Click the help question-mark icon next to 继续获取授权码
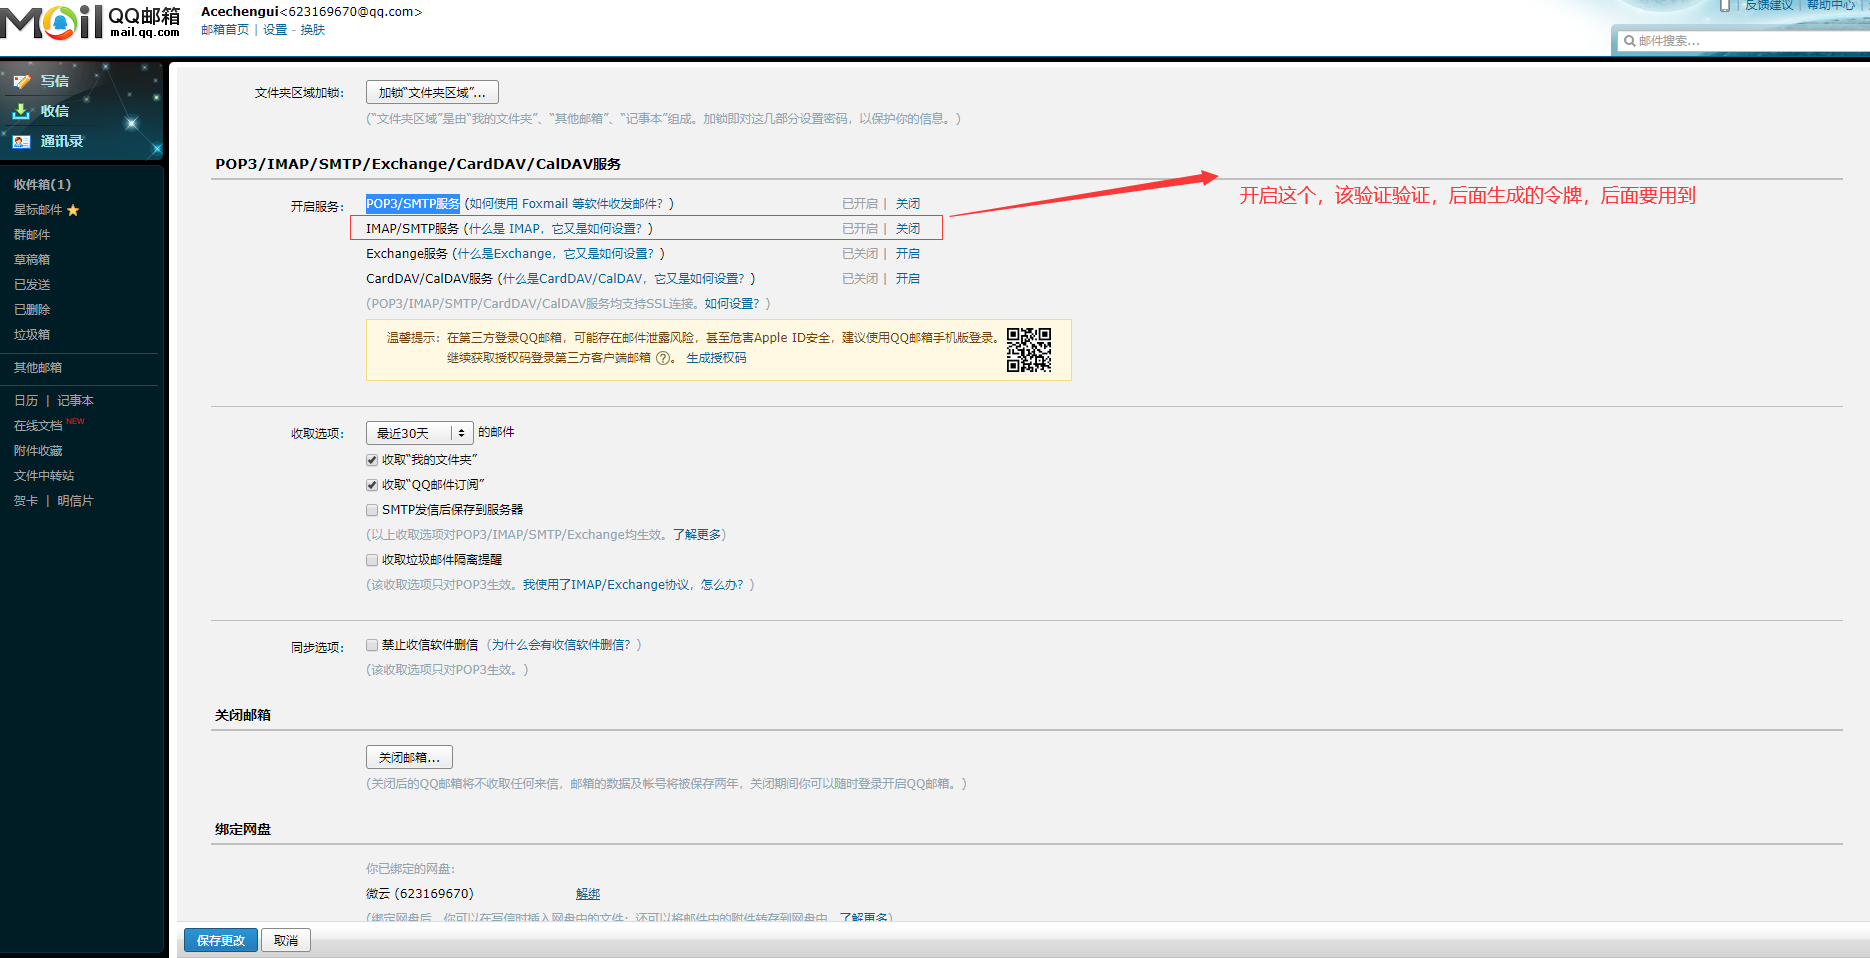1870x958 pixels. coord(663,358)
